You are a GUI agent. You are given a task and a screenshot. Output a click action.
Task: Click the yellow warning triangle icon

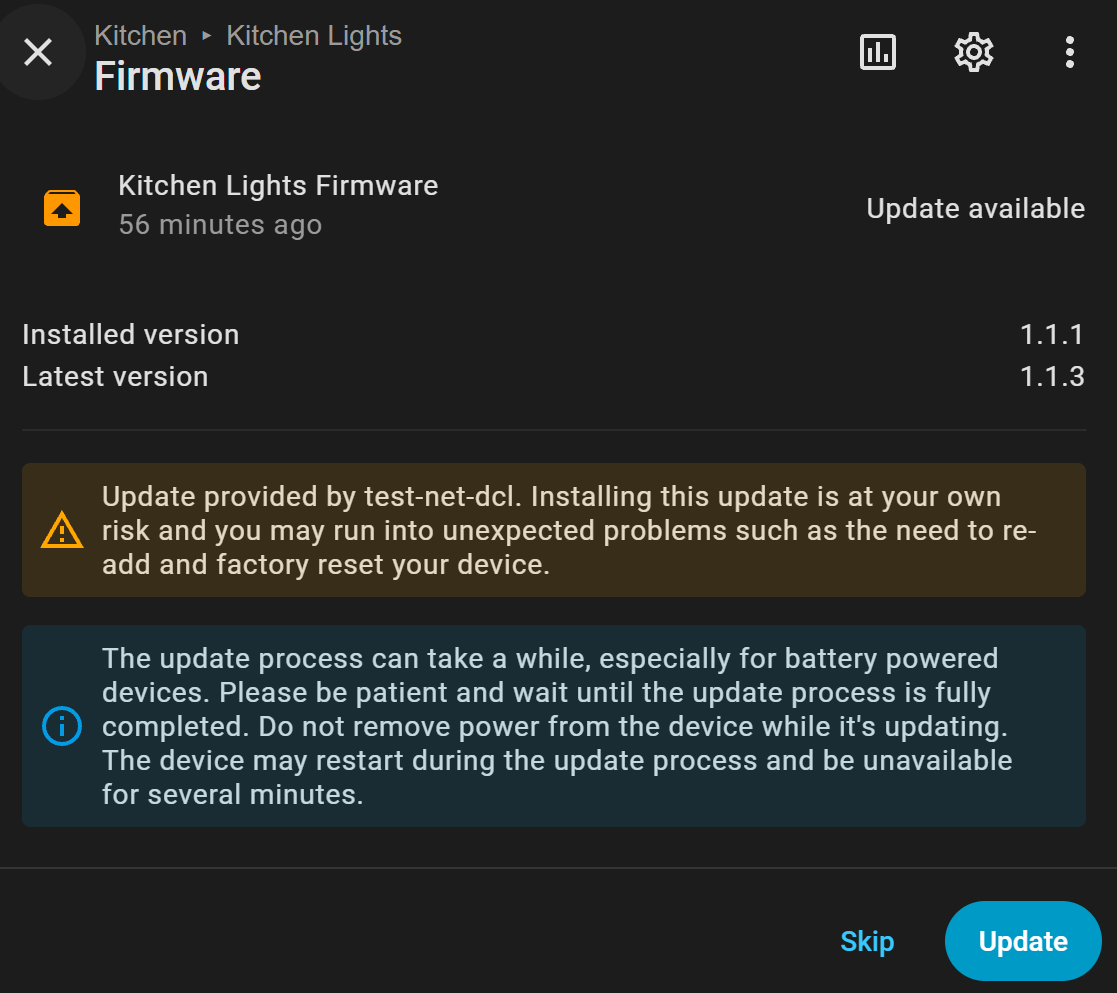62,530
